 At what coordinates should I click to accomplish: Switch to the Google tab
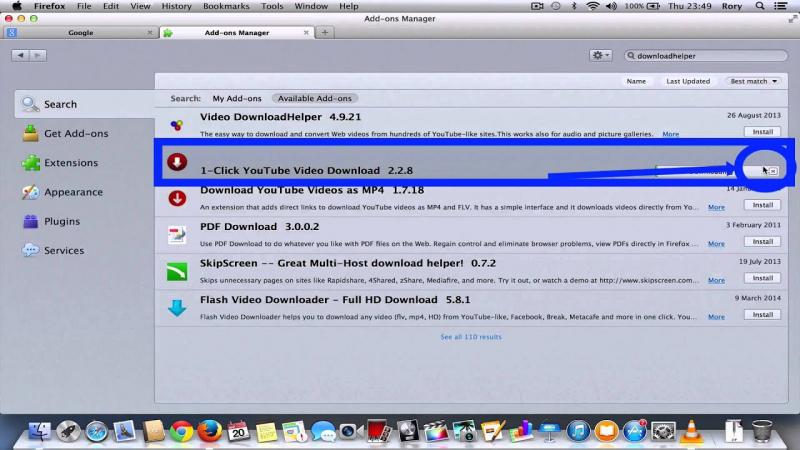coord(81,32)
